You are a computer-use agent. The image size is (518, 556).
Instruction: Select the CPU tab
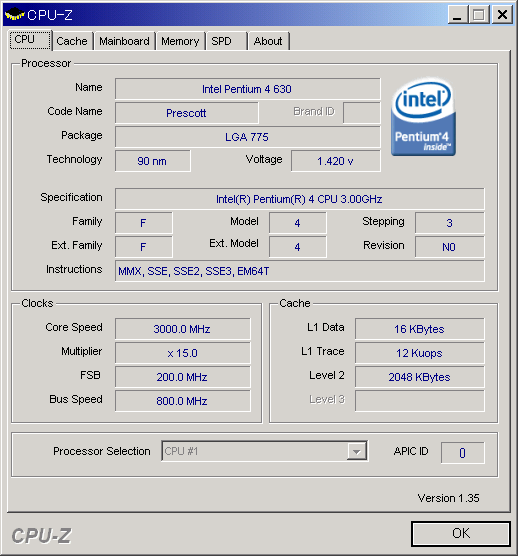[30, 39]
